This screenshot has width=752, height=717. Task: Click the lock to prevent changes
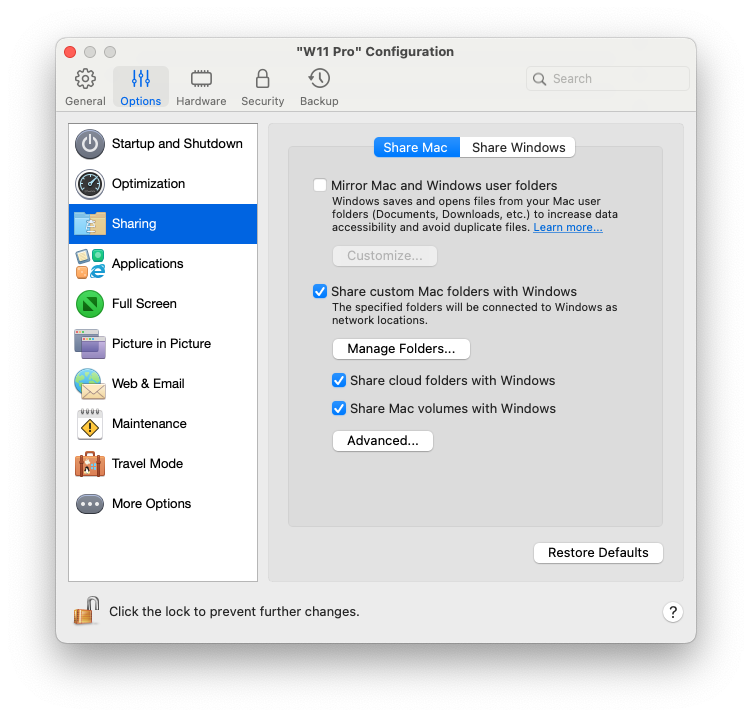coord(86,611)
